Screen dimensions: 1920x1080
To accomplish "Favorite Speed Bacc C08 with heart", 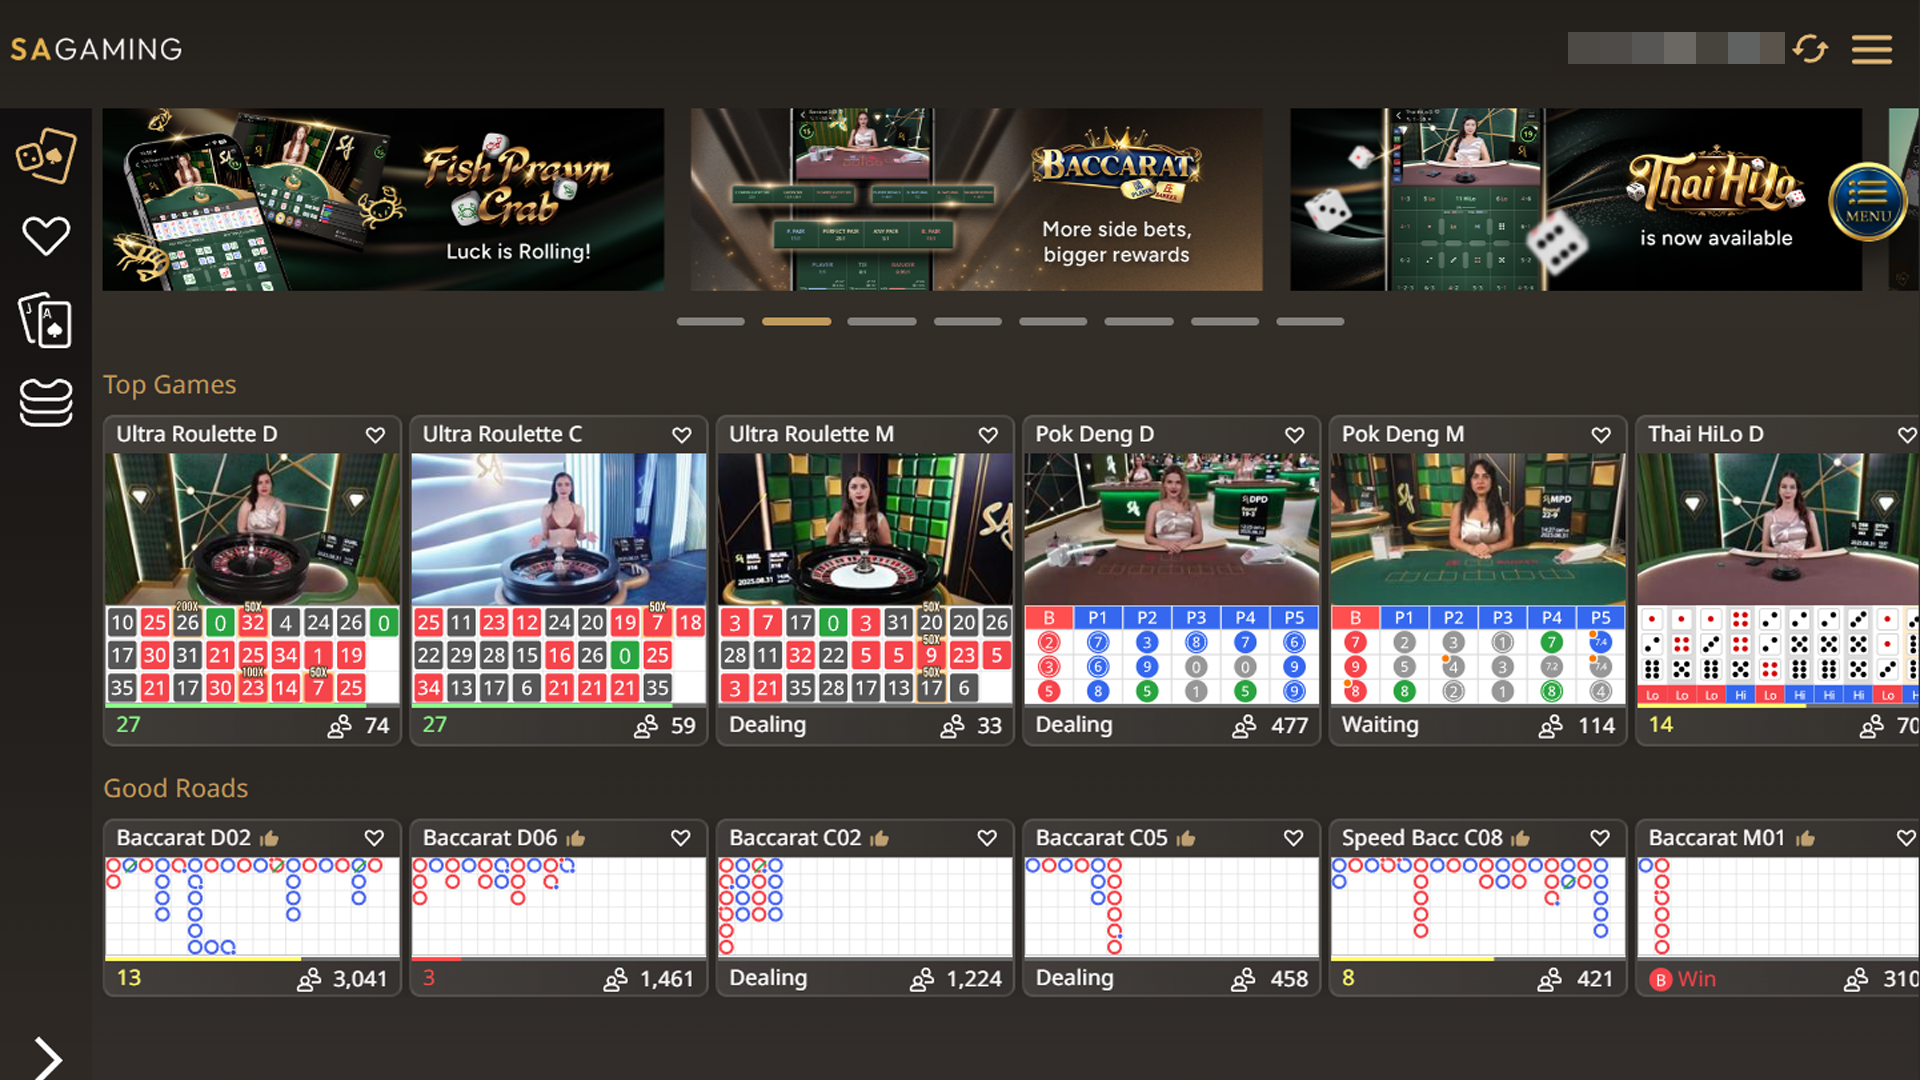I will [x=1600, y=838].
